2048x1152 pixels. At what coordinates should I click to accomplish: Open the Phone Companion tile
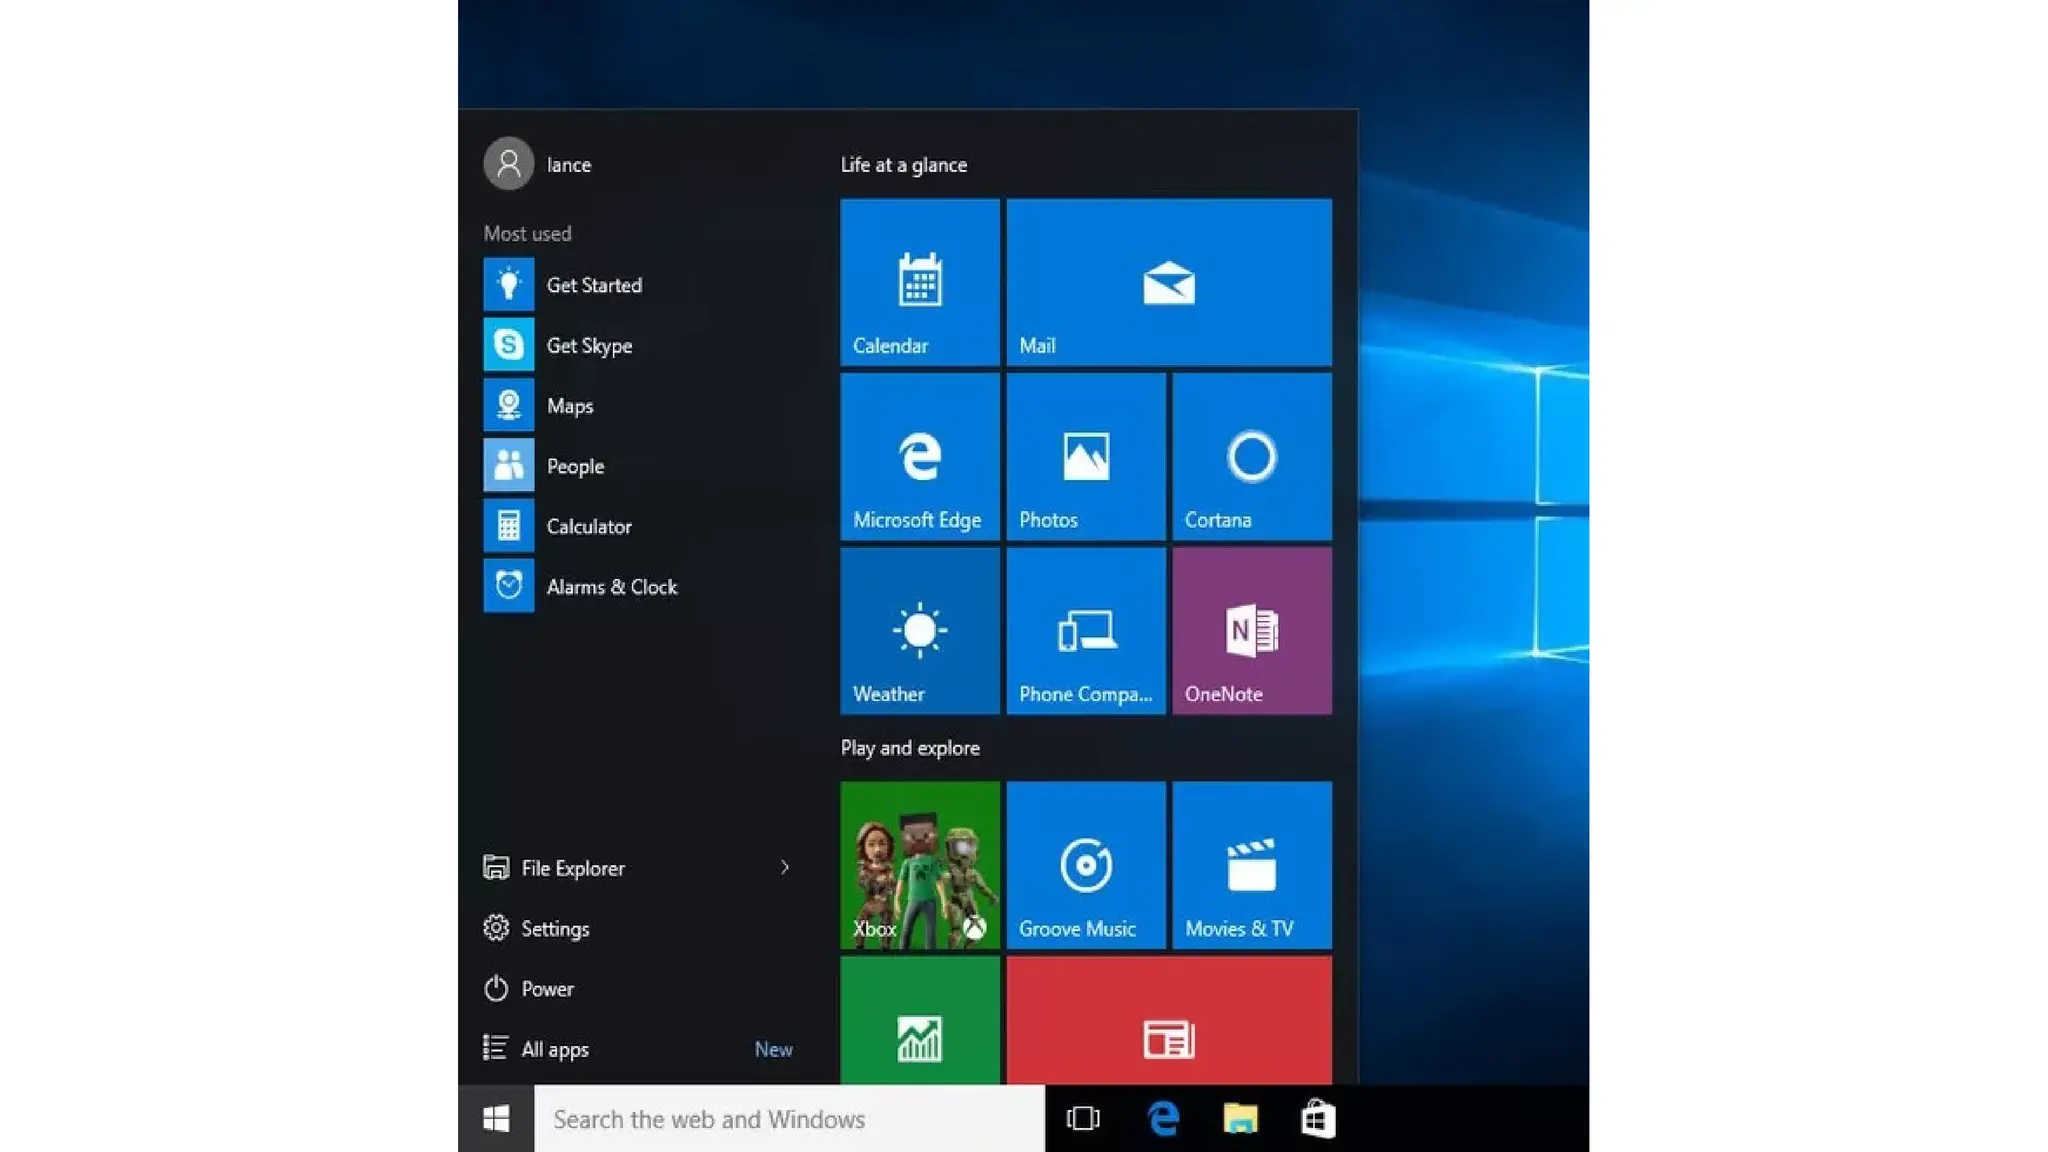[x=1085, y=631]
